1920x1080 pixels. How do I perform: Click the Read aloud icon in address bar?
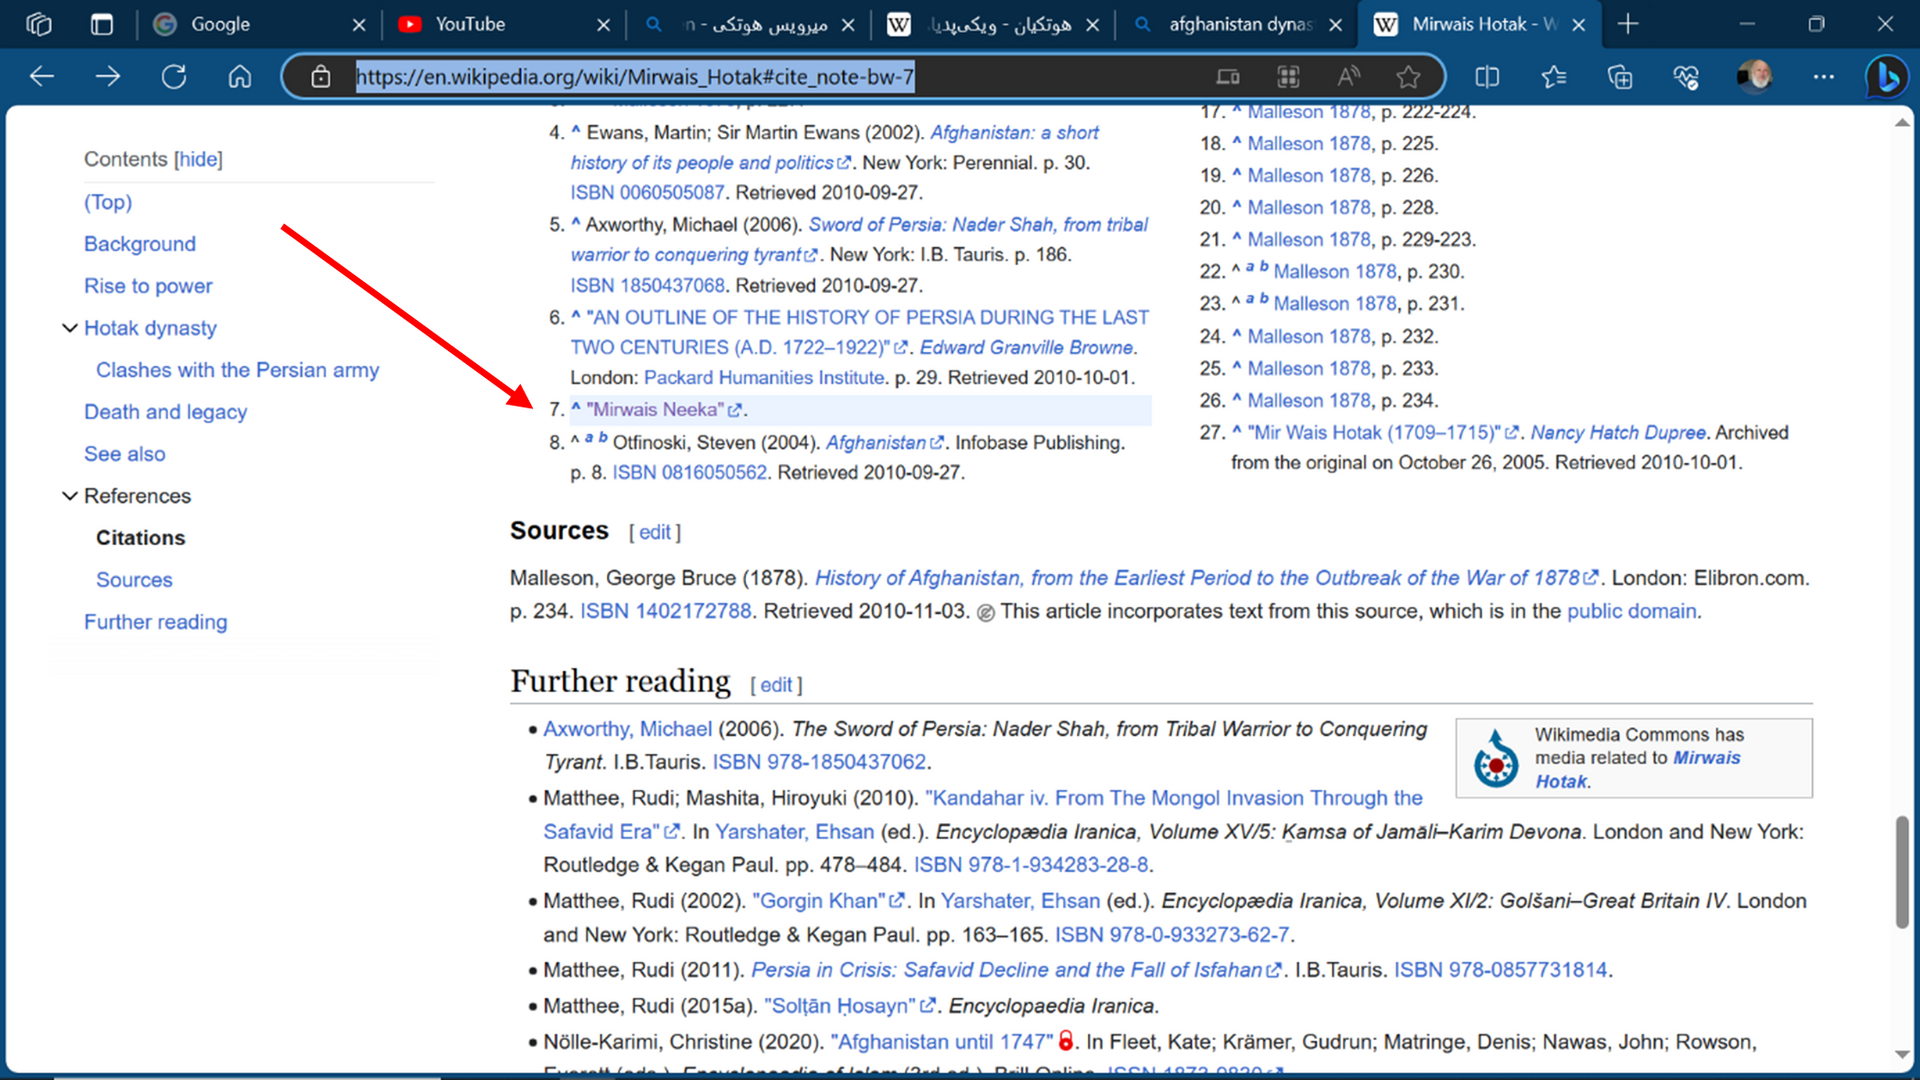(x=1348, y=77)
